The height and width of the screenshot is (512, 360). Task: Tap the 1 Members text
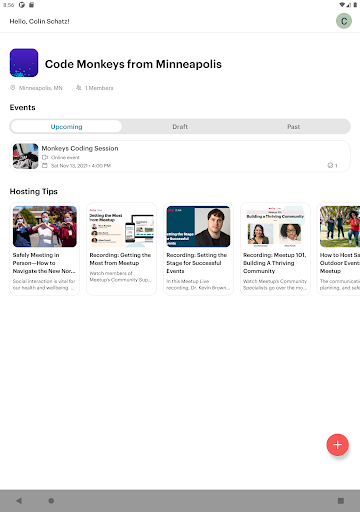tap(99, 88)
